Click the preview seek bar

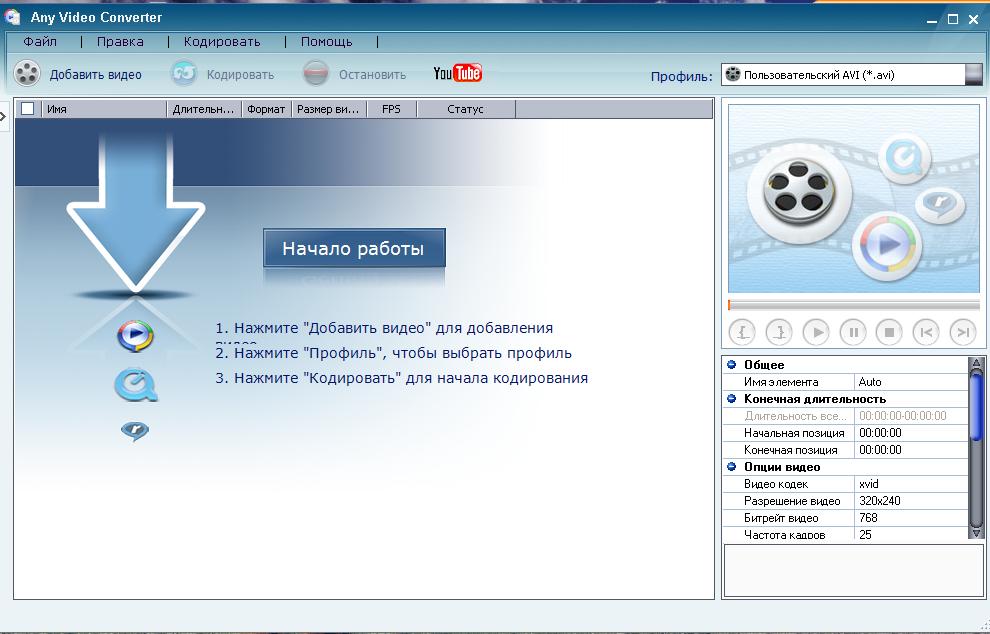(x=854, y=305)
